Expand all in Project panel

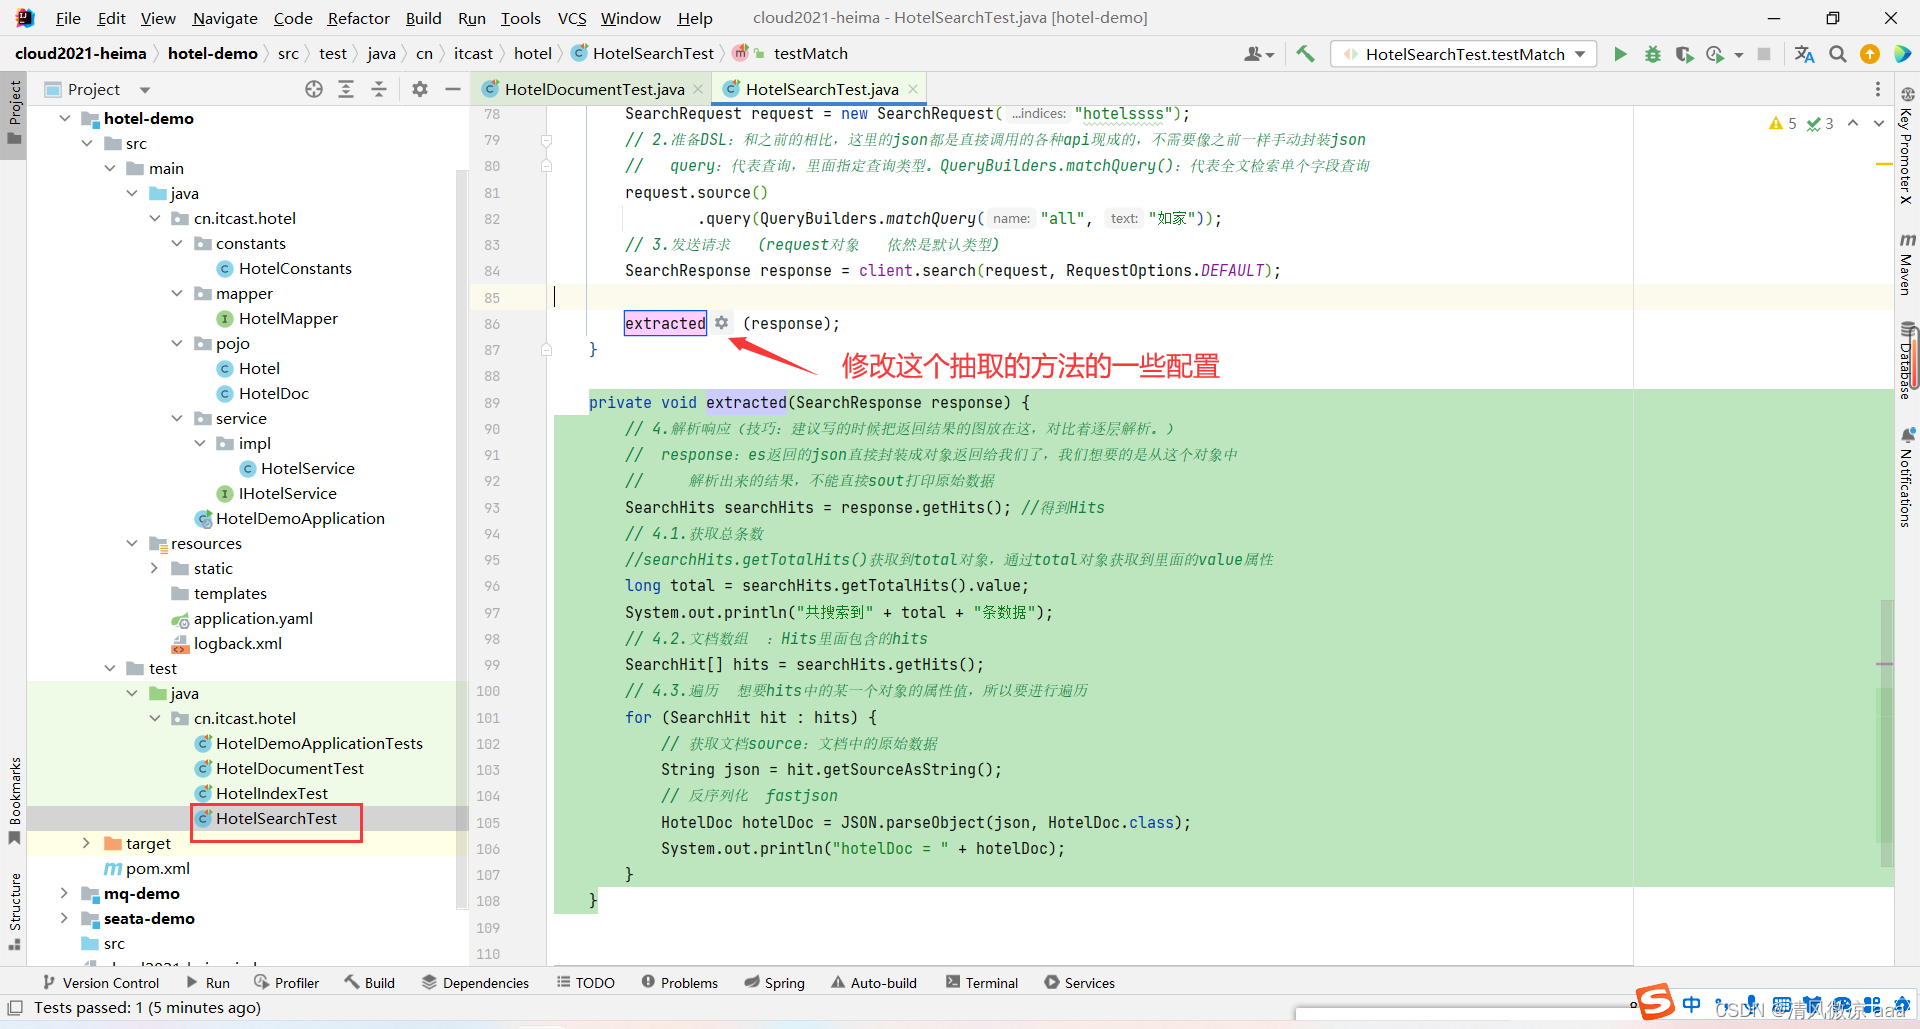click(x=346, y=89)
